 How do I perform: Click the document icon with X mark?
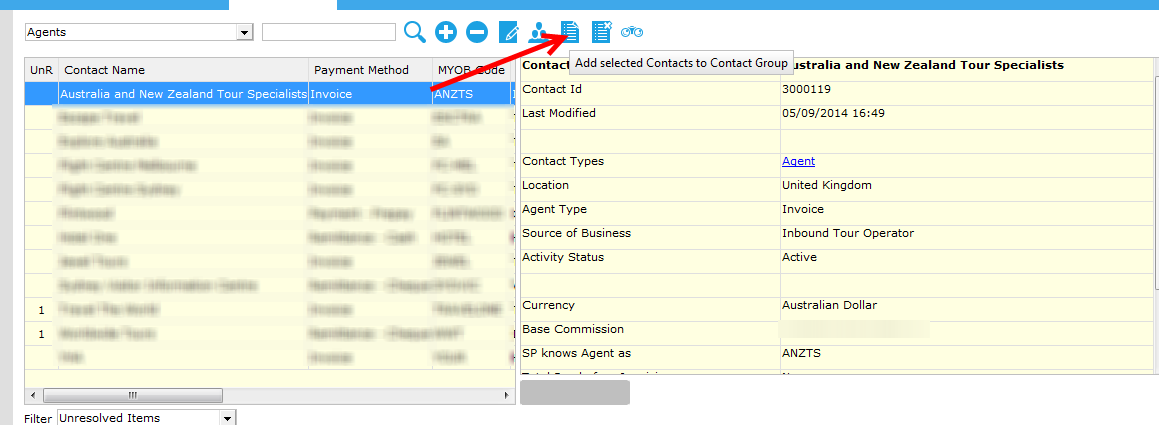pyautogui.click(x=601, y=32)
